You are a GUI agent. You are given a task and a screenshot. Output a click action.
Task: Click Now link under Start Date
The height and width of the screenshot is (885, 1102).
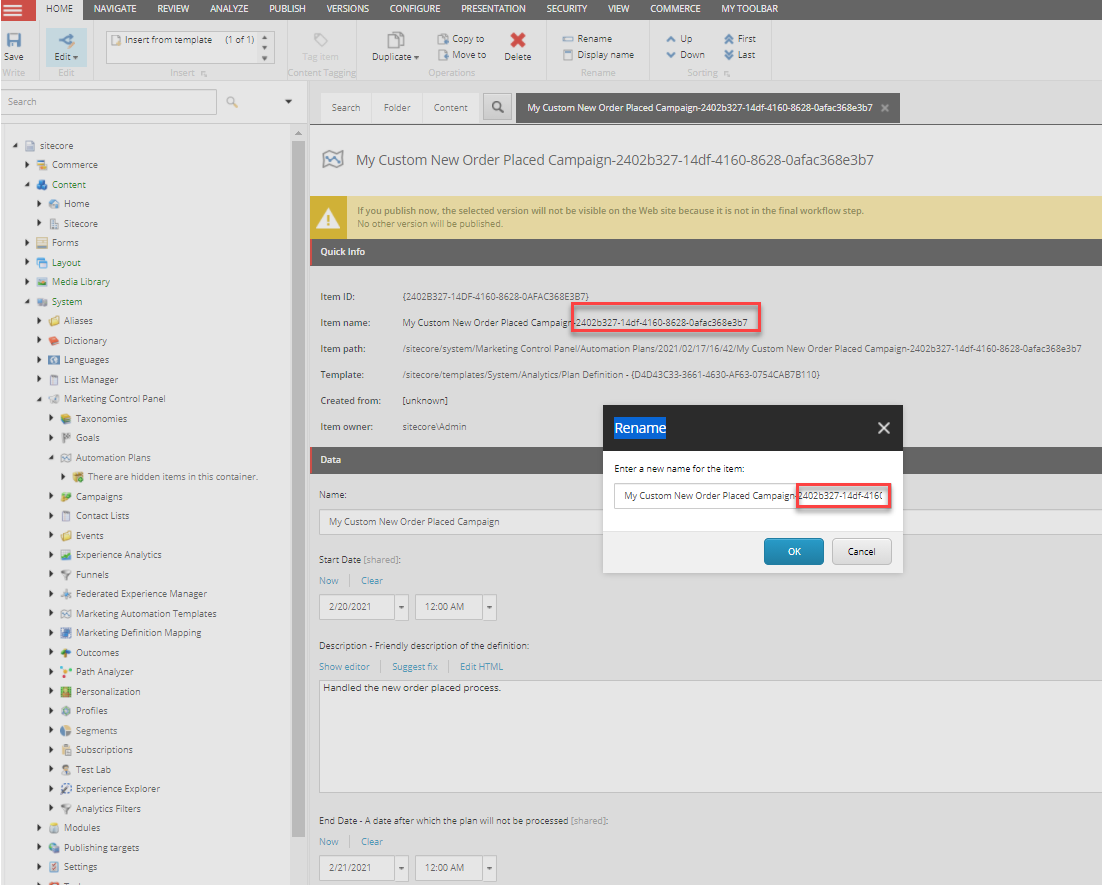point(328,581)
